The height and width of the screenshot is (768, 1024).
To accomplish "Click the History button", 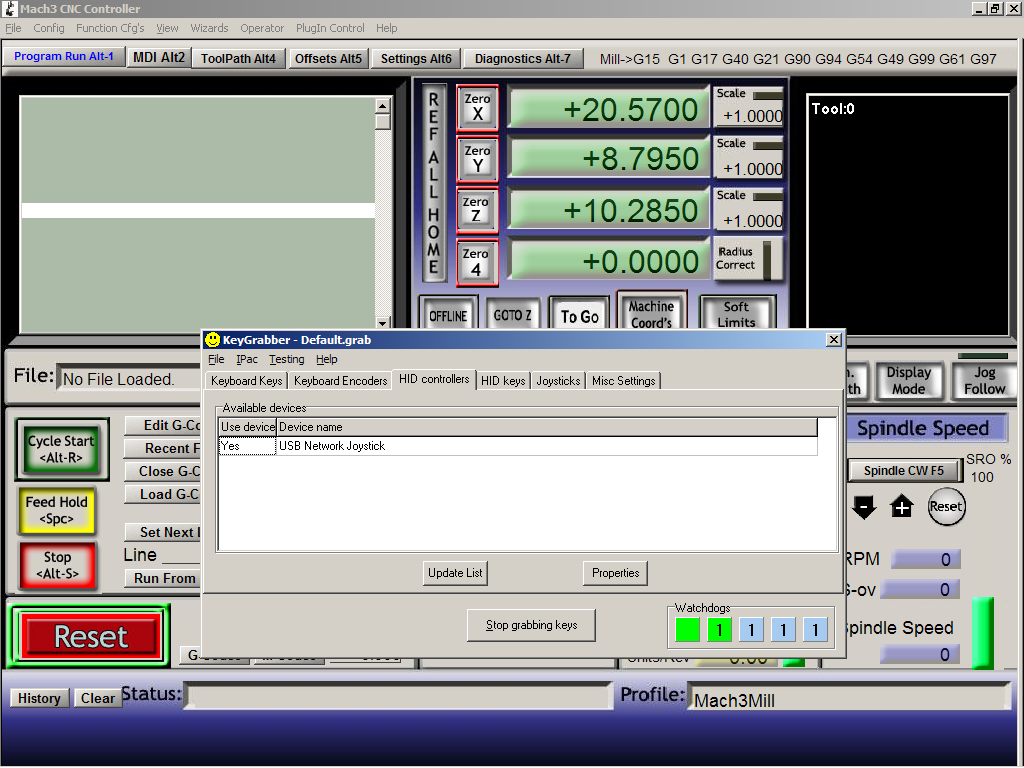I will tap(39, 698).
